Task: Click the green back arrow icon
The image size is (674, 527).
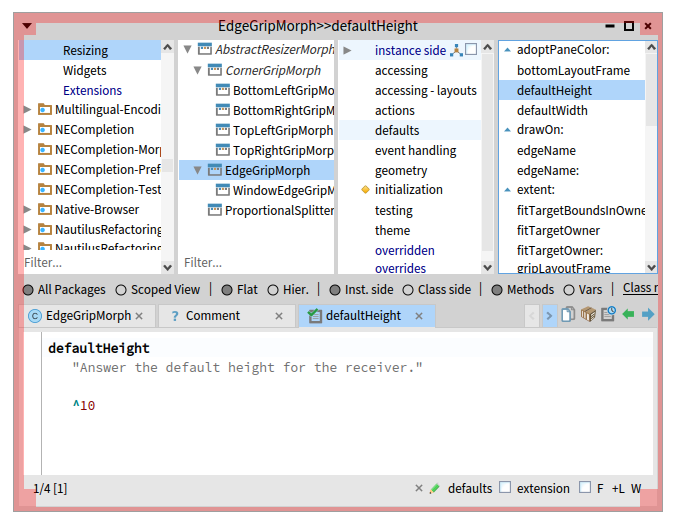Action: (x=628, y=315)
